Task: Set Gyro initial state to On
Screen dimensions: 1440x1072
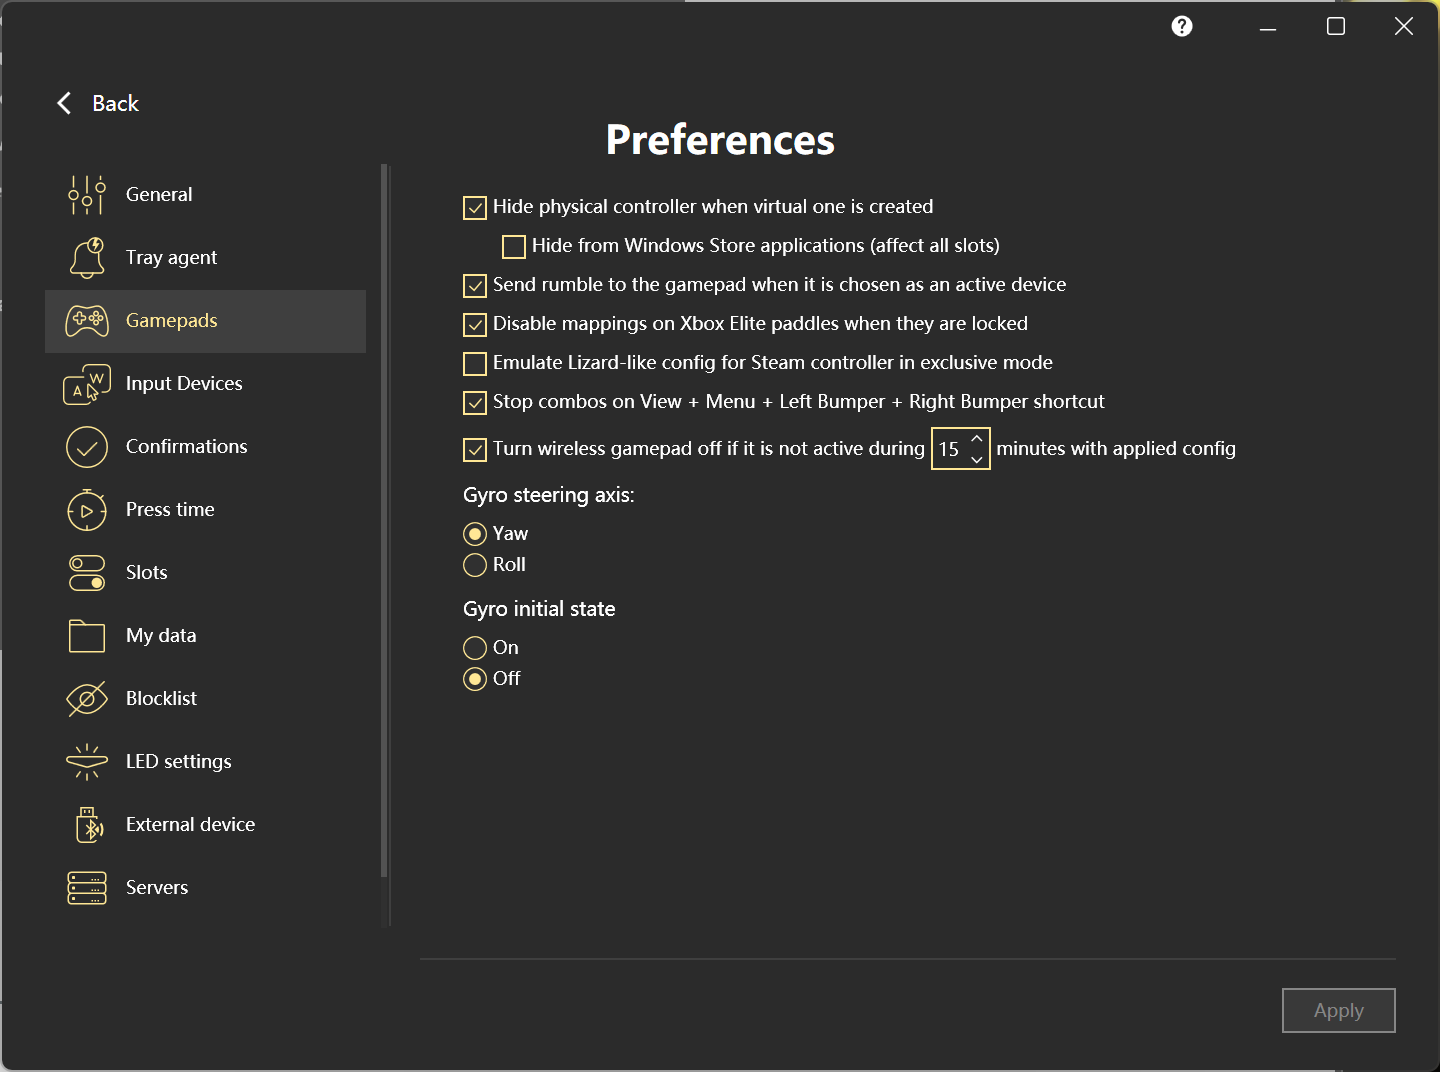Action: pyautogui.click(x=475, y=648)
